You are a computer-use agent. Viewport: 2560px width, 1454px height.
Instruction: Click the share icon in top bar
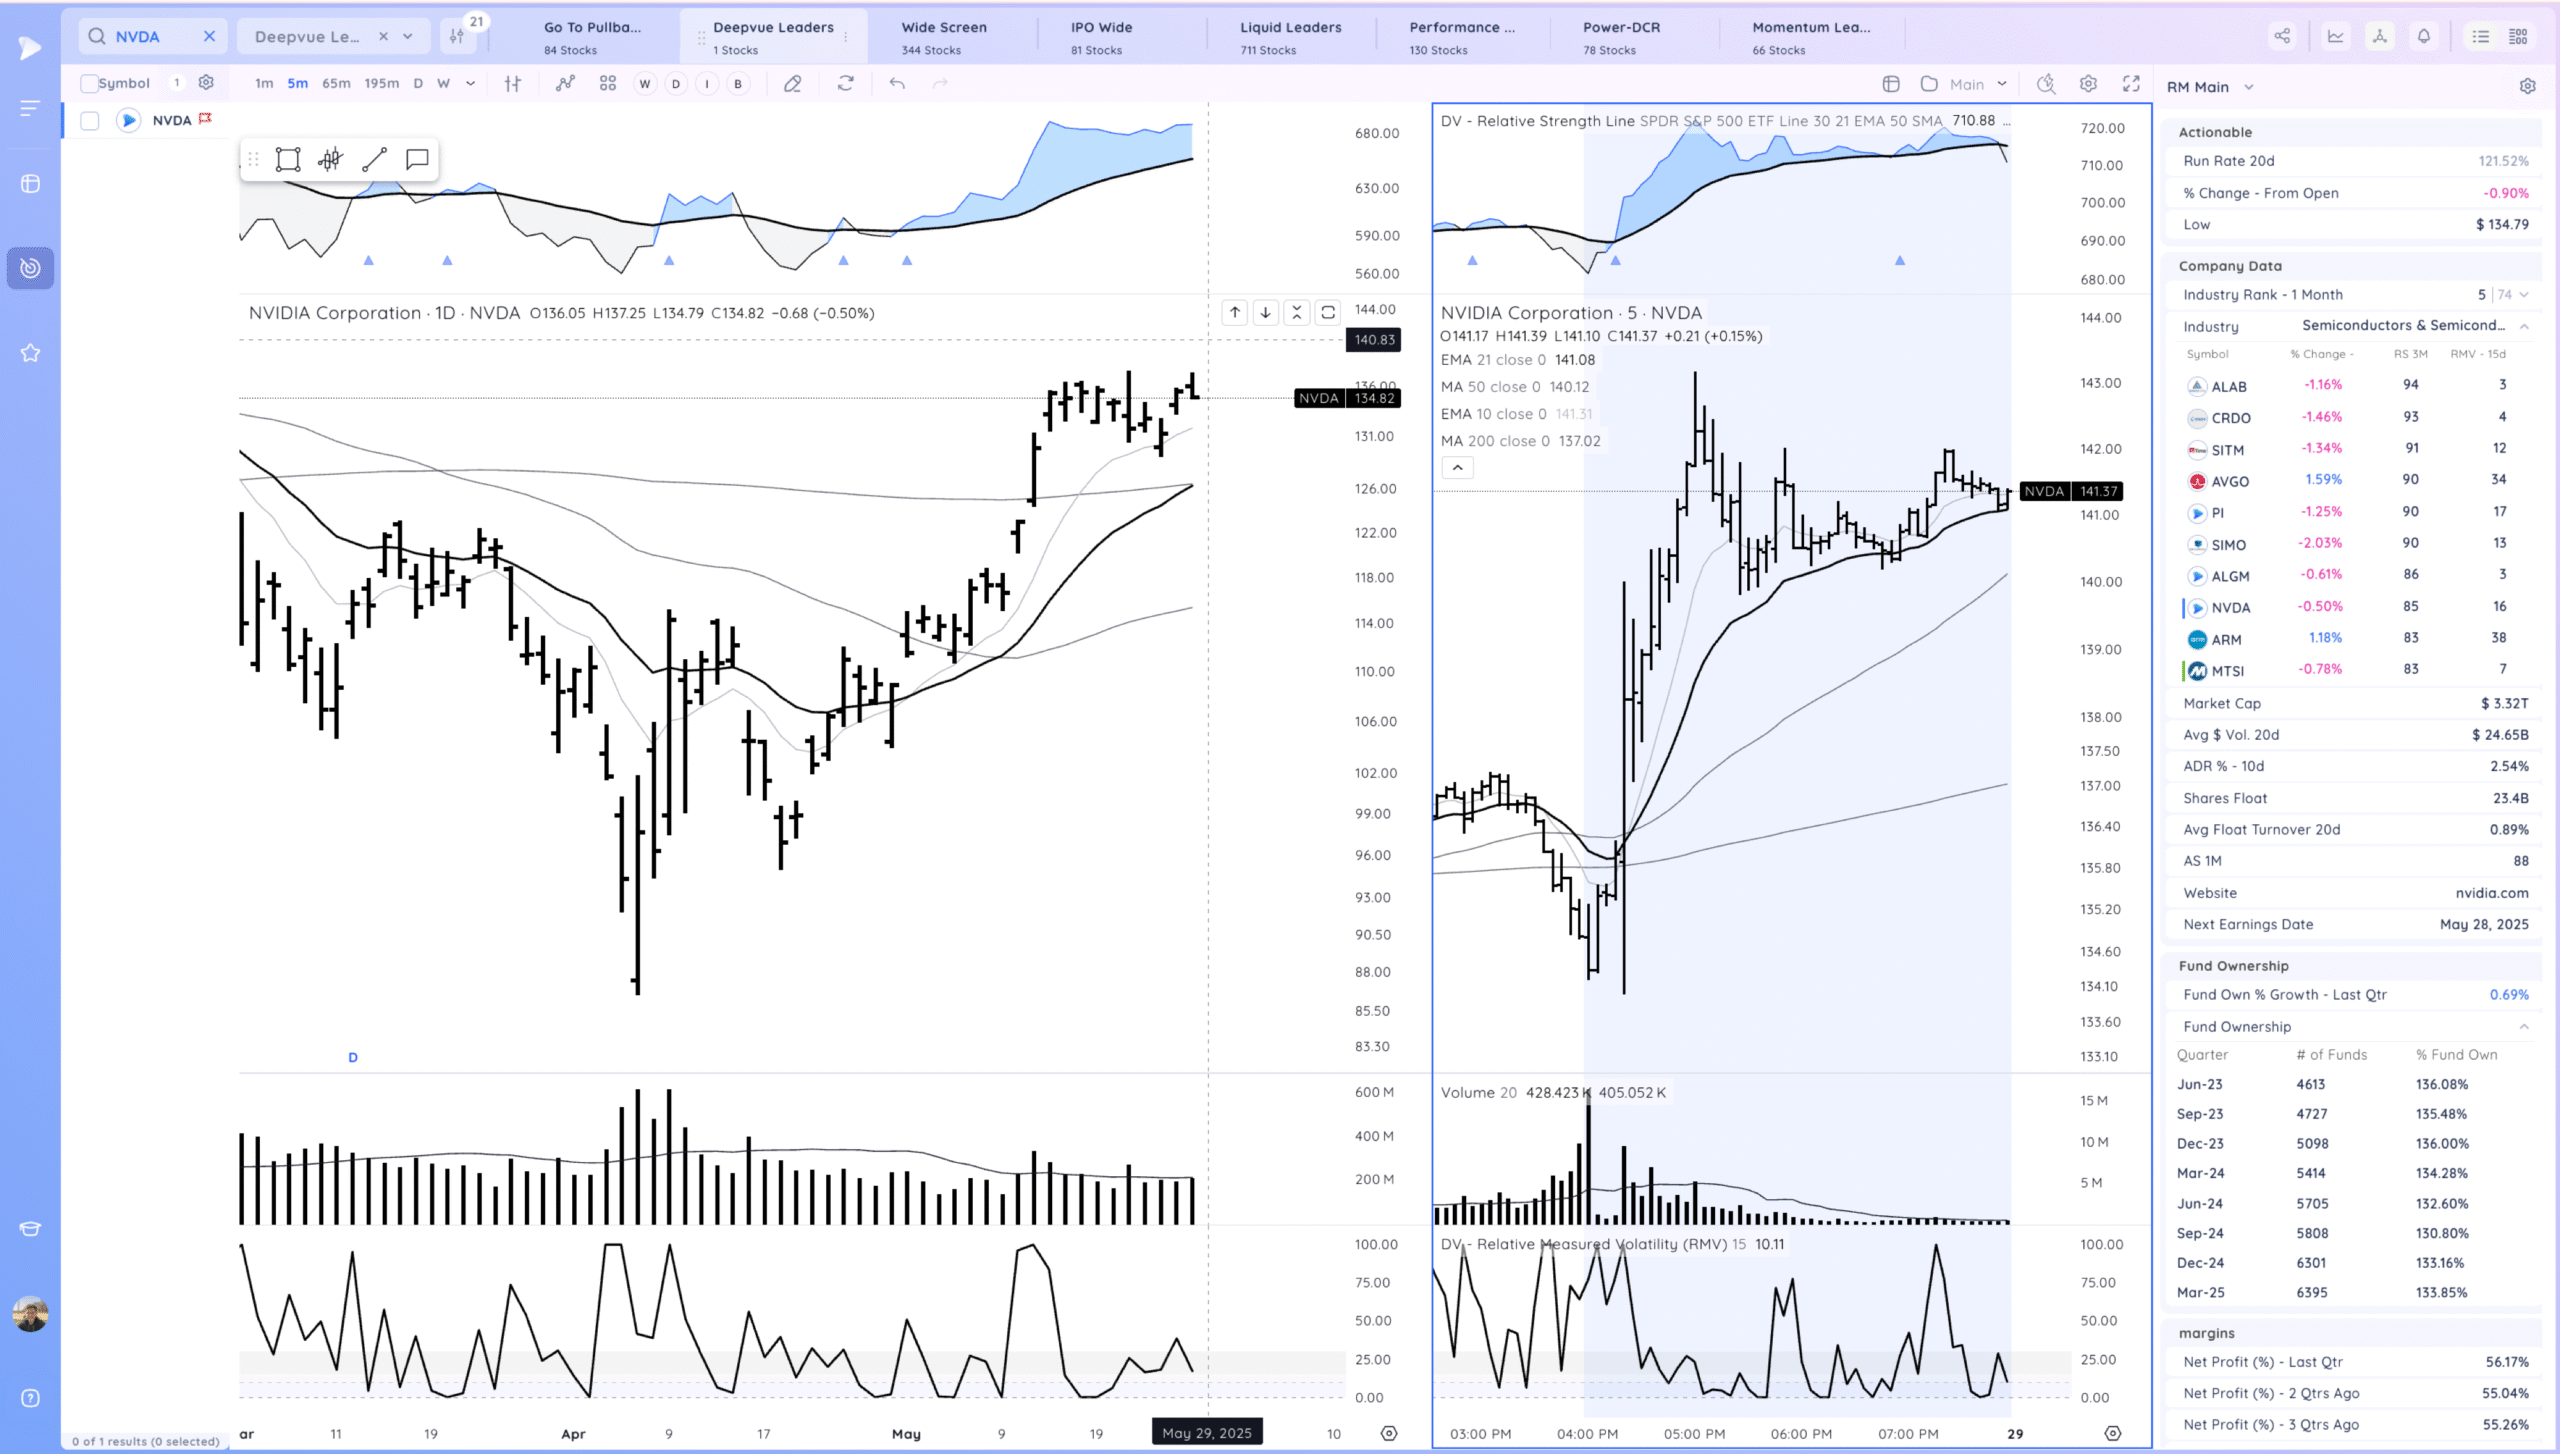tap(2282, 37)
